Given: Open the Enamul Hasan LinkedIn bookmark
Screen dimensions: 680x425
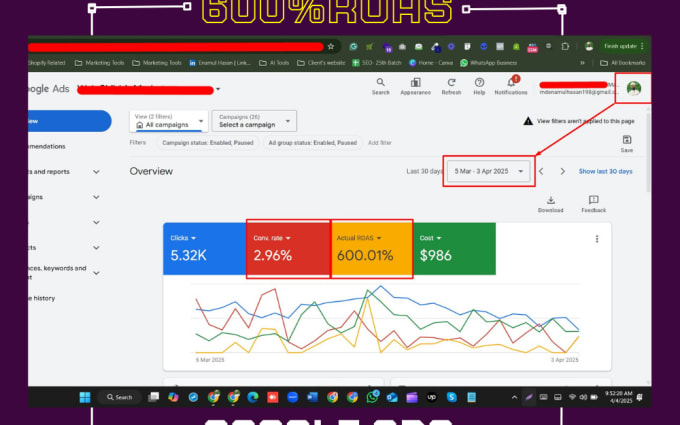Looking at the screenshot, I should (x=220, y=63).
